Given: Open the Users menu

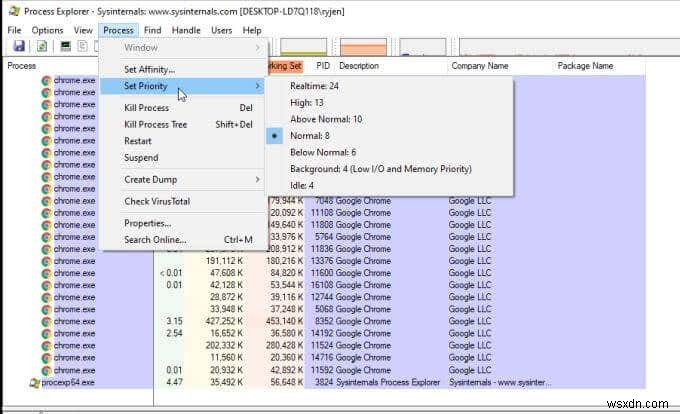Looking at the screenshot, I should [221, 30].
